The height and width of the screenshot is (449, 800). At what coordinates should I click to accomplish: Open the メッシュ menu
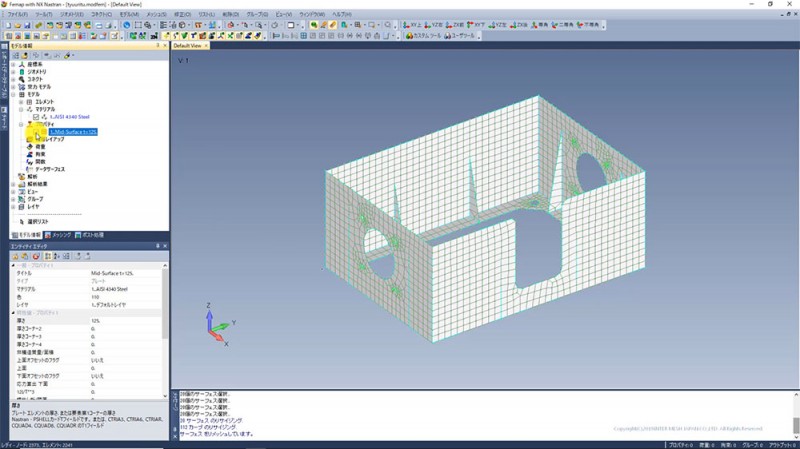coord(156,14)
